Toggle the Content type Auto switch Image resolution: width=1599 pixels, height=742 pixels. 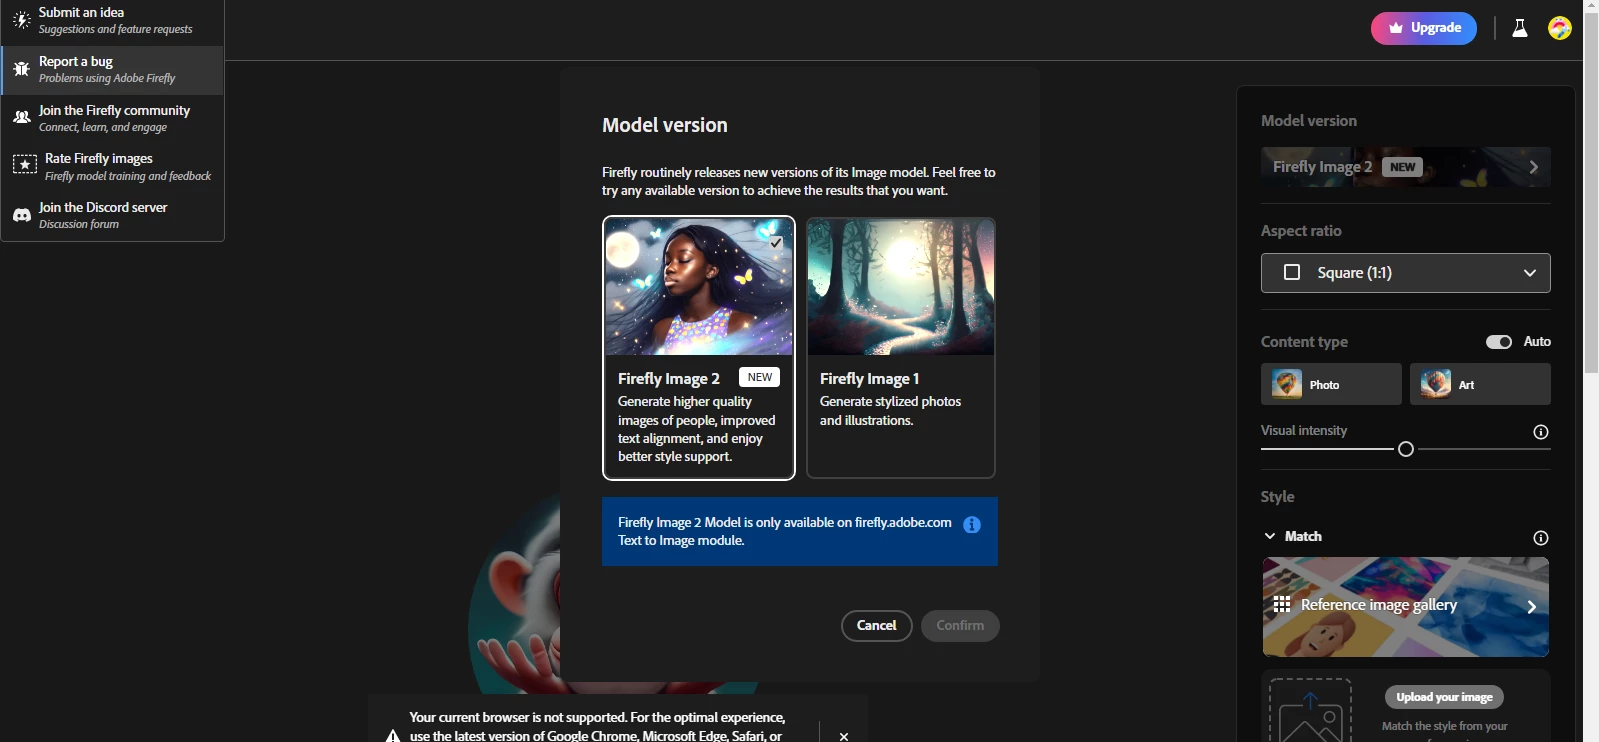pos(1499,342)
